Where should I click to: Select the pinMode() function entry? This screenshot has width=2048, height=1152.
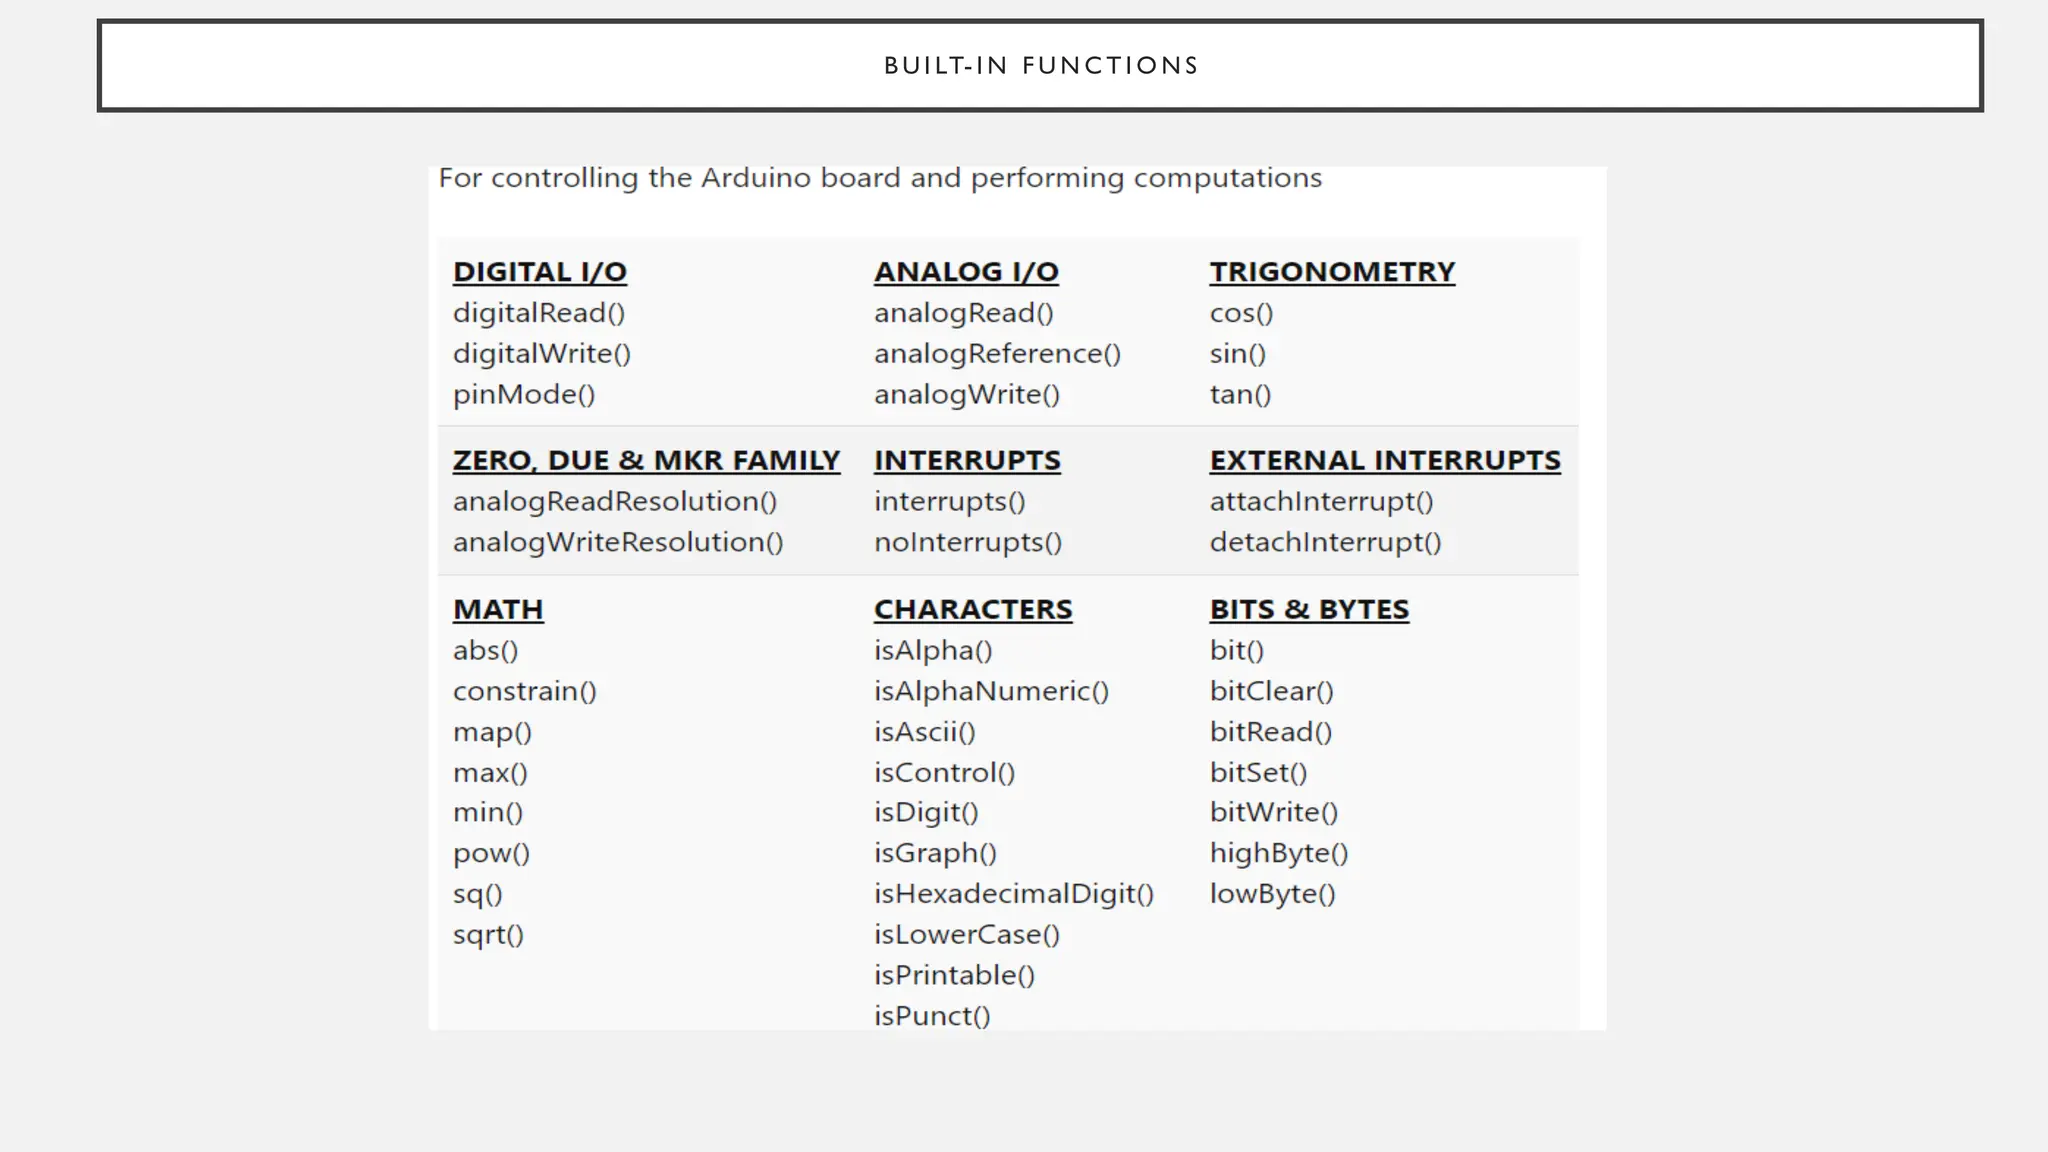[x=523, y=395]
